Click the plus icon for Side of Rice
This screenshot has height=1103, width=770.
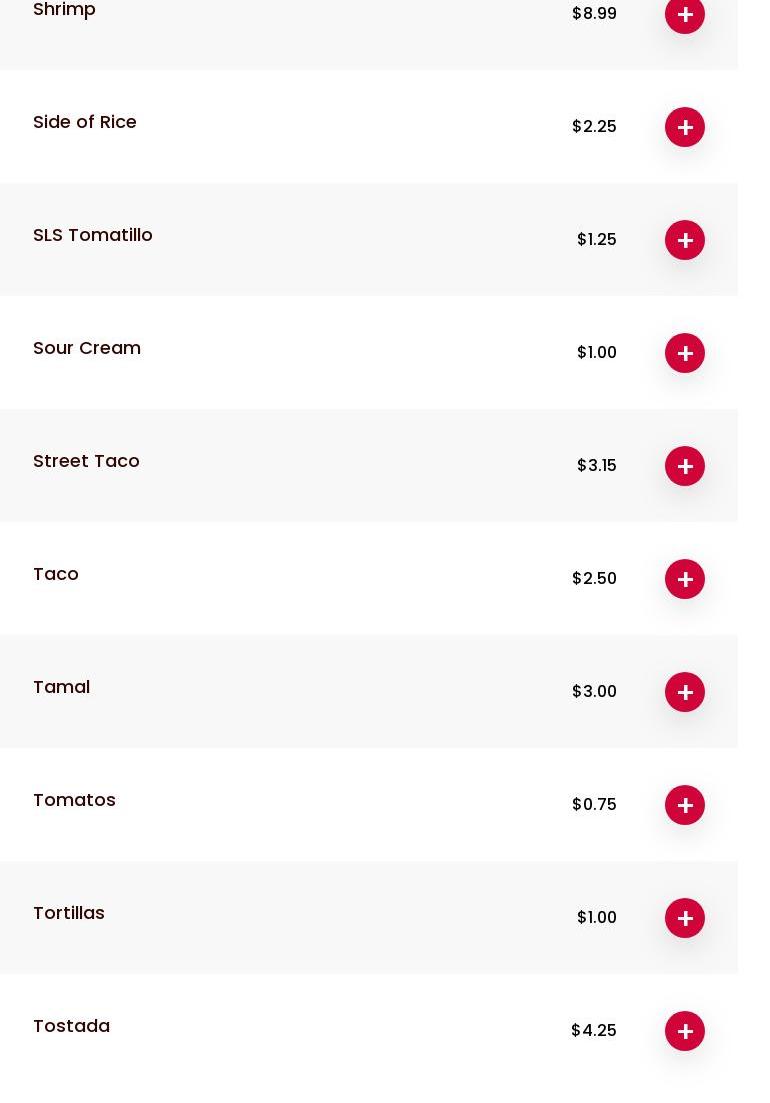pyautogui.click(x=685, y=127)
